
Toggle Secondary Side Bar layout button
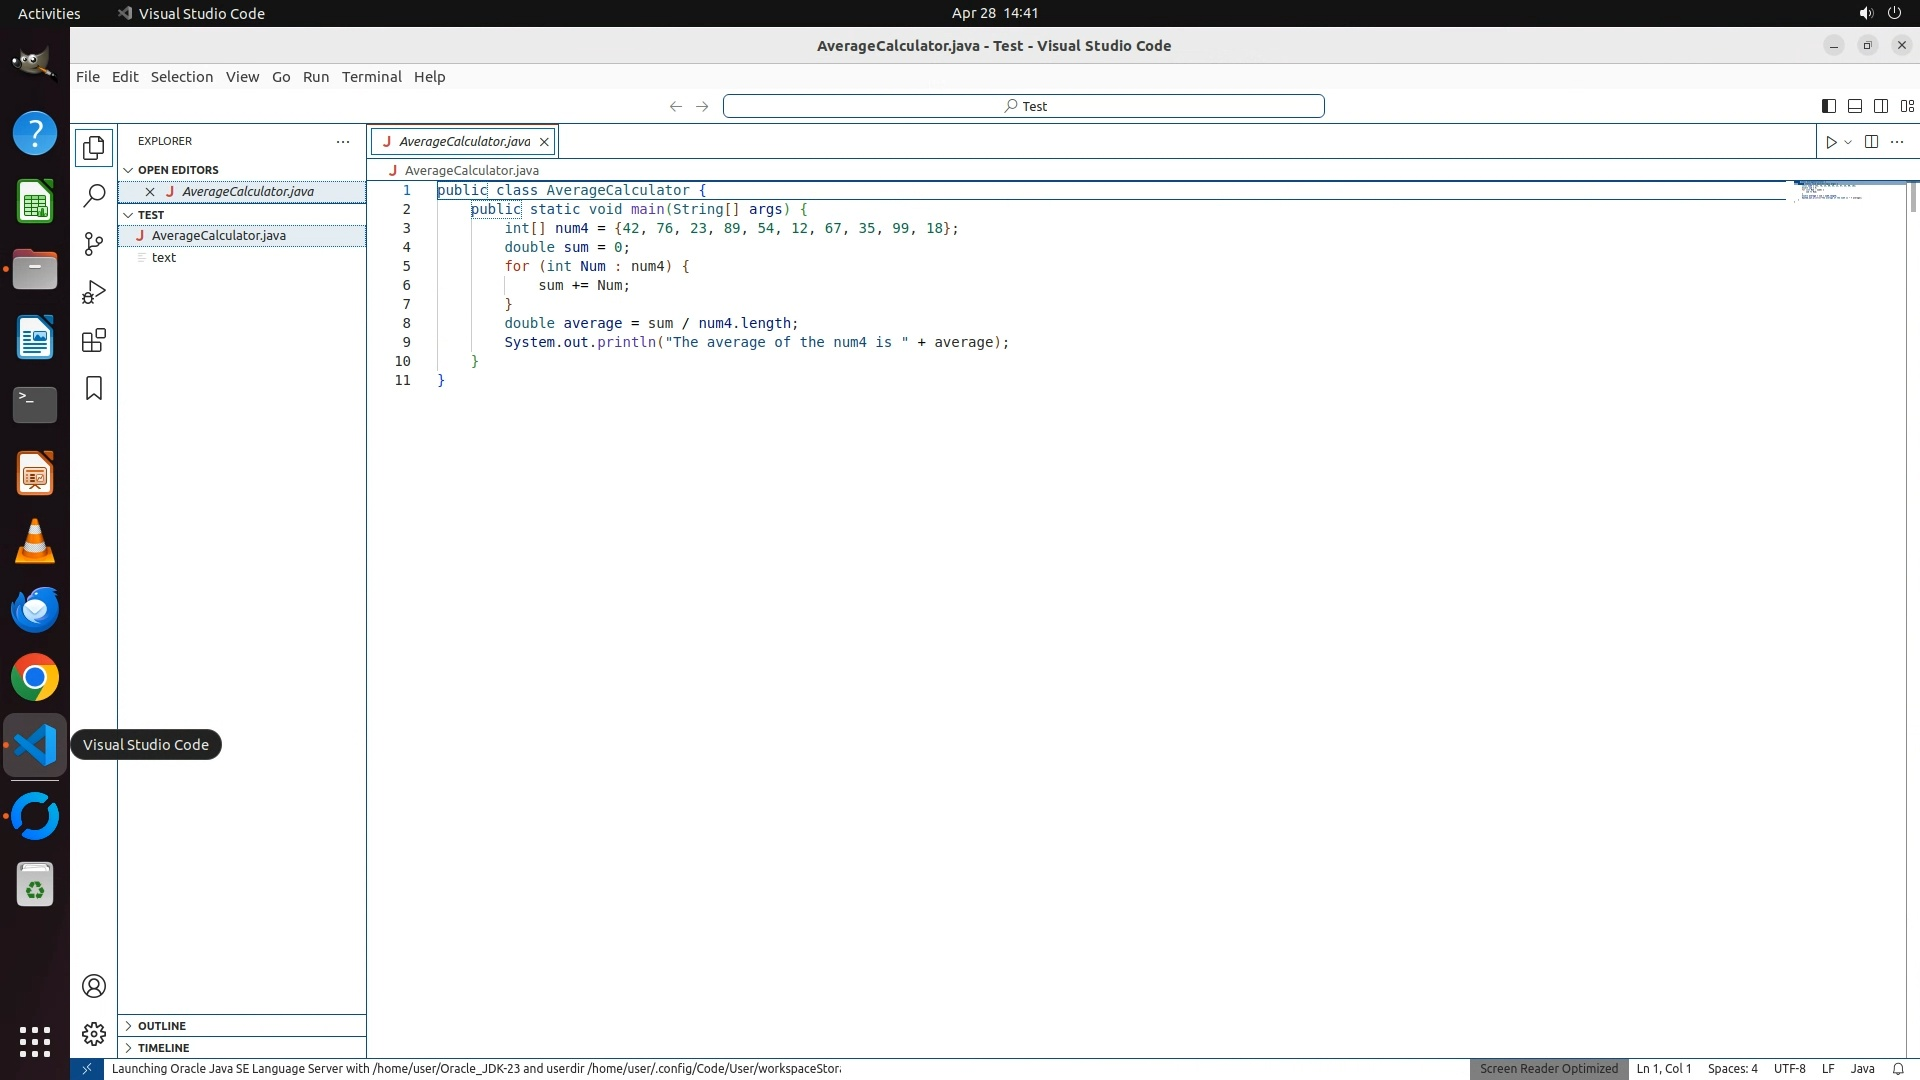(x=1880, y=106)
